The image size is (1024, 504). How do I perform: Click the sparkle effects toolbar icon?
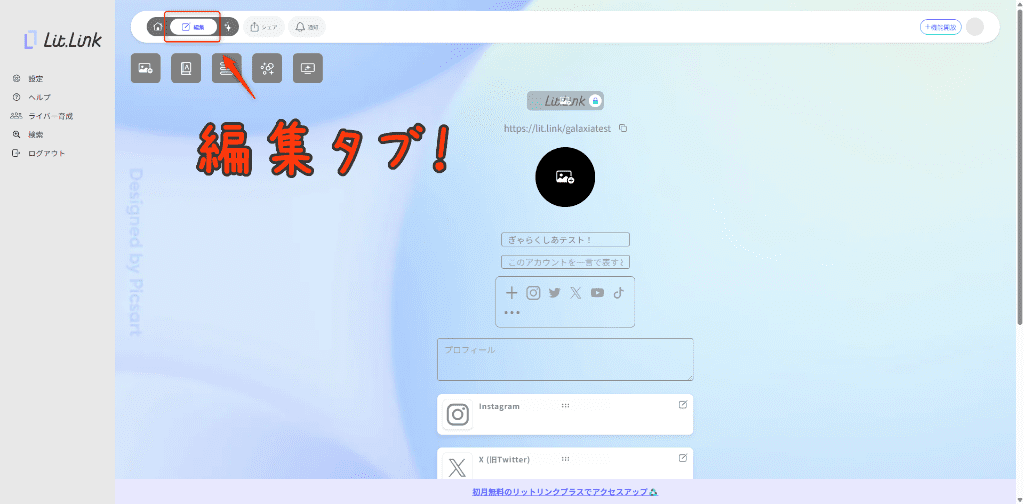[x=267, y=68]
